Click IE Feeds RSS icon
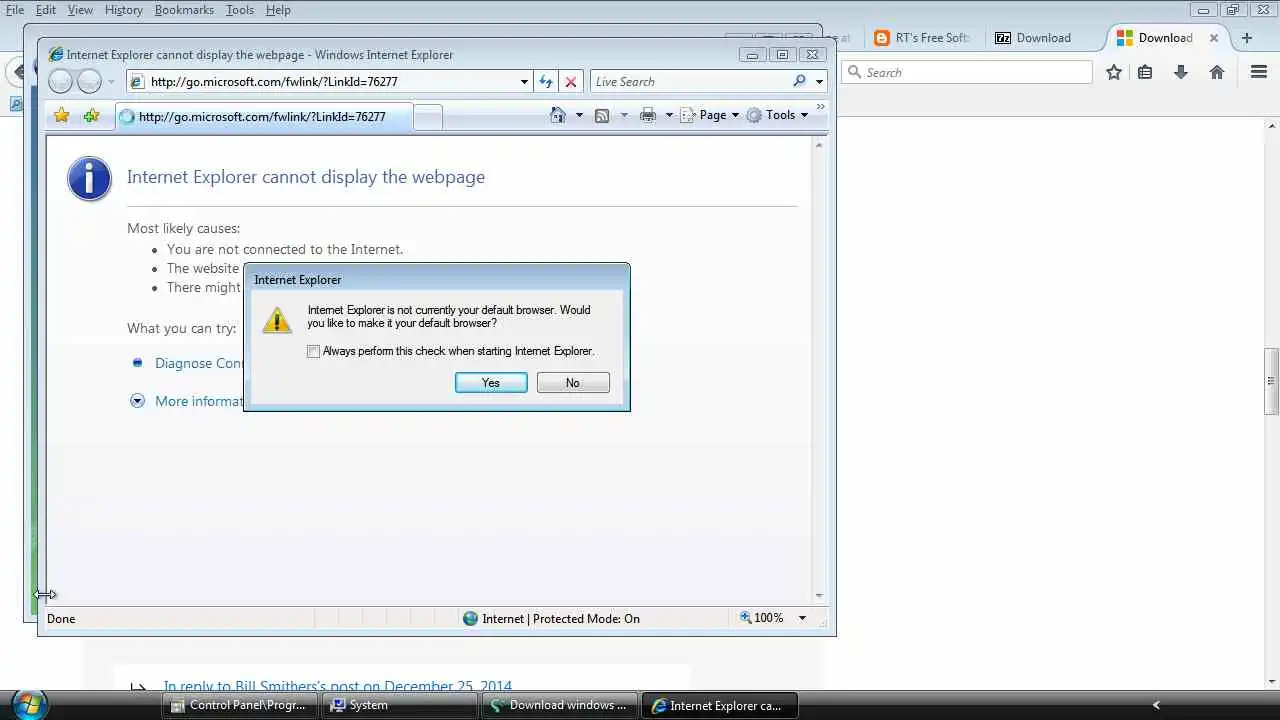The height and width of the screenshot is (720, 1280). 602,115
